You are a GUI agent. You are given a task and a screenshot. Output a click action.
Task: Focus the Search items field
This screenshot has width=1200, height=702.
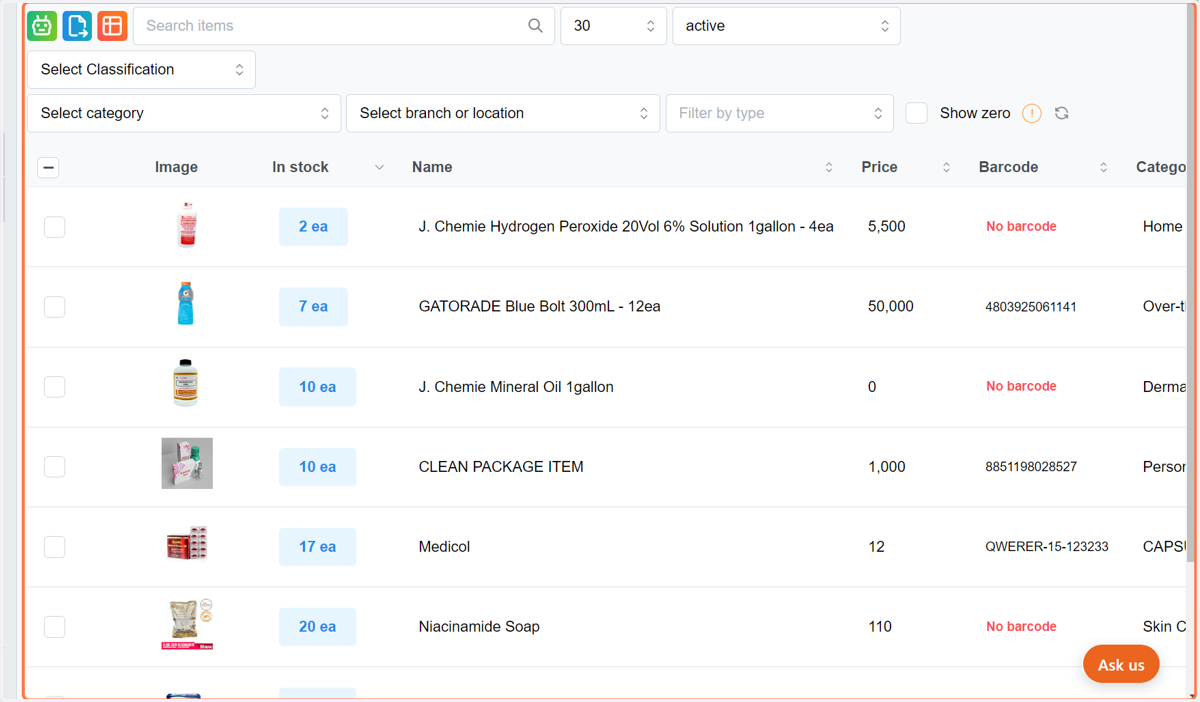coord(343,26)
